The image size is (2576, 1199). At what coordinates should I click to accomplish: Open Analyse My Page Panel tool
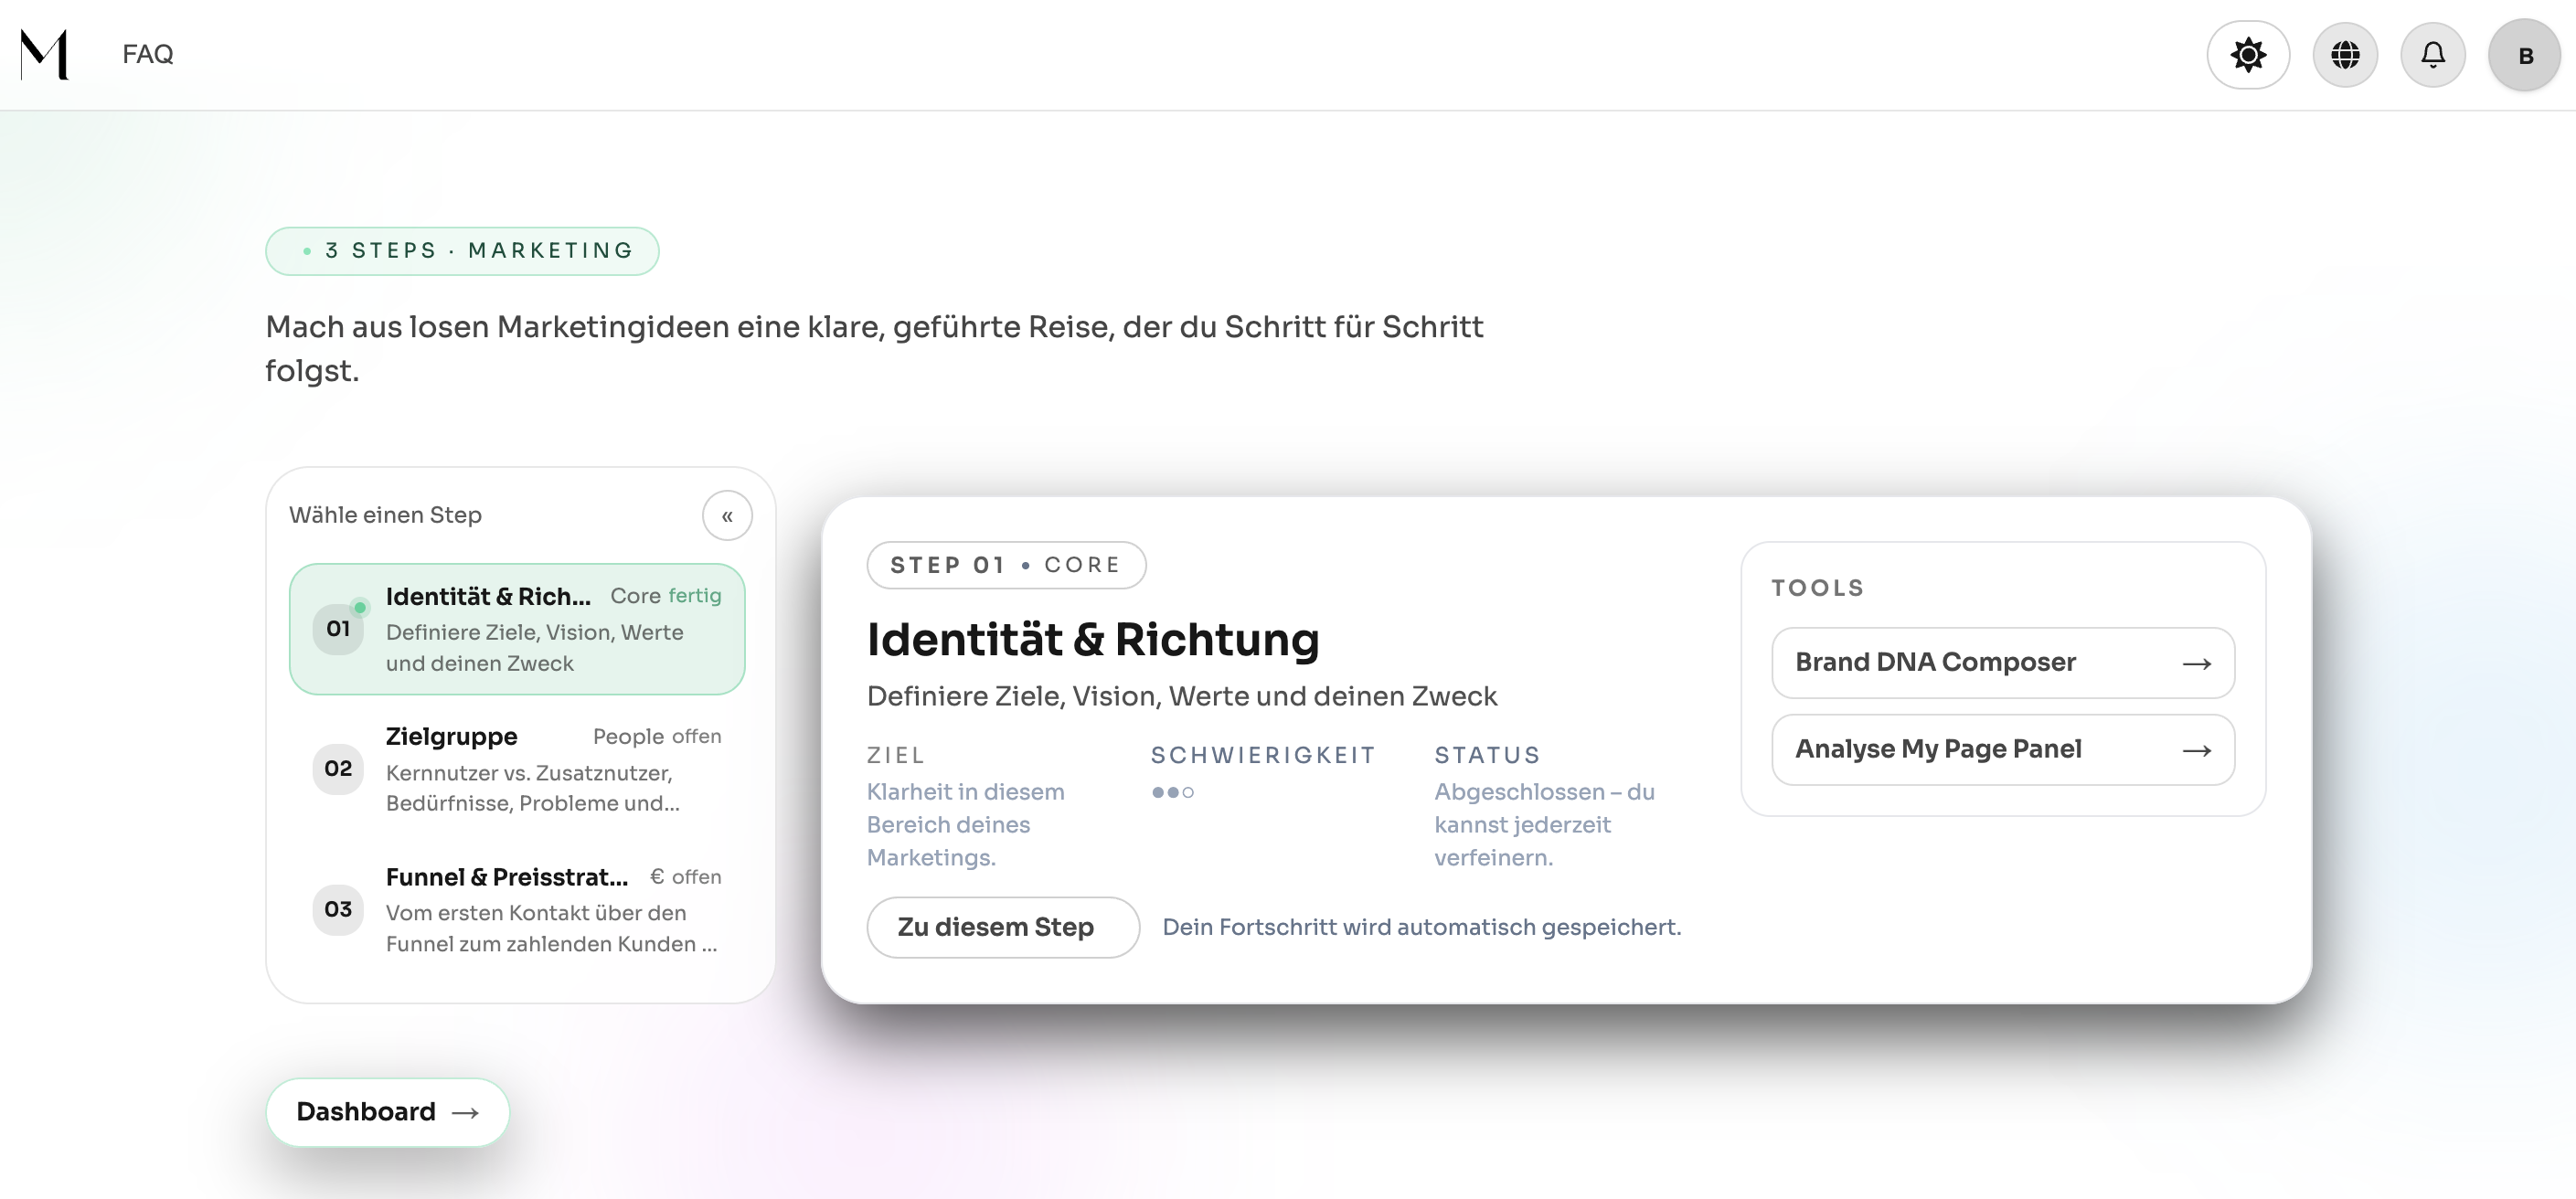2003,749
